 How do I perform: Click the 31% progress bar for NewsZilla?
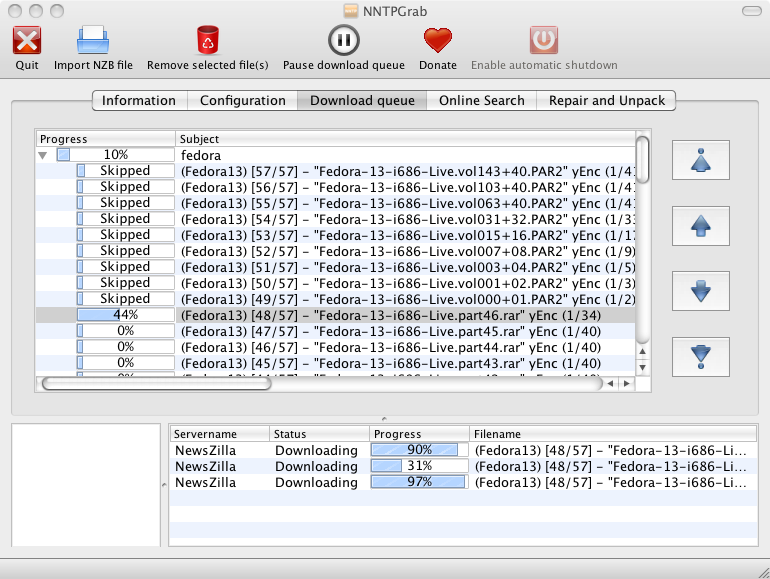(419, 467)
